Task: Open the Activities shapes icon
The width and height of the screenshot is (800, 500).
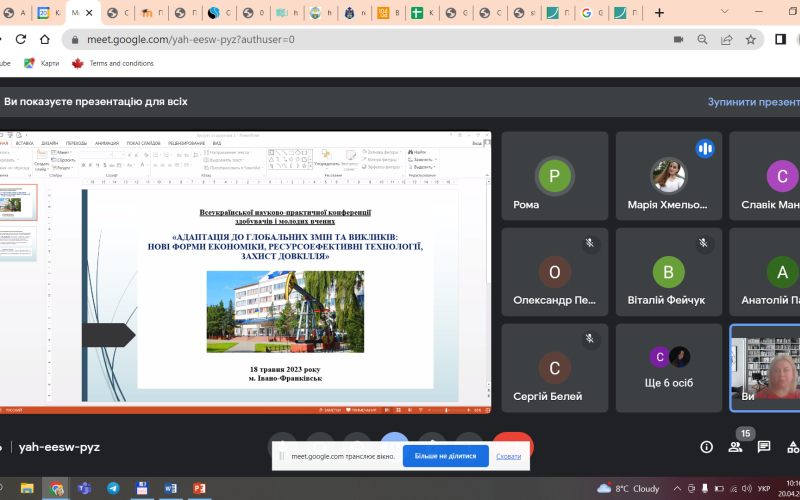Action: pos(793,447)
